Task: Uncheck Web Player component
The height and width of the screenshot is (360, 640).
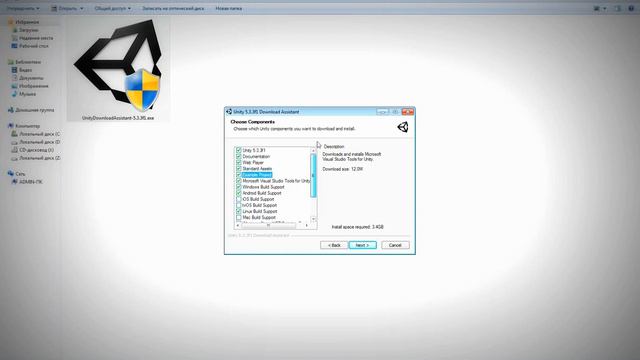Action: pyautogui.click(x=239, y=162)
